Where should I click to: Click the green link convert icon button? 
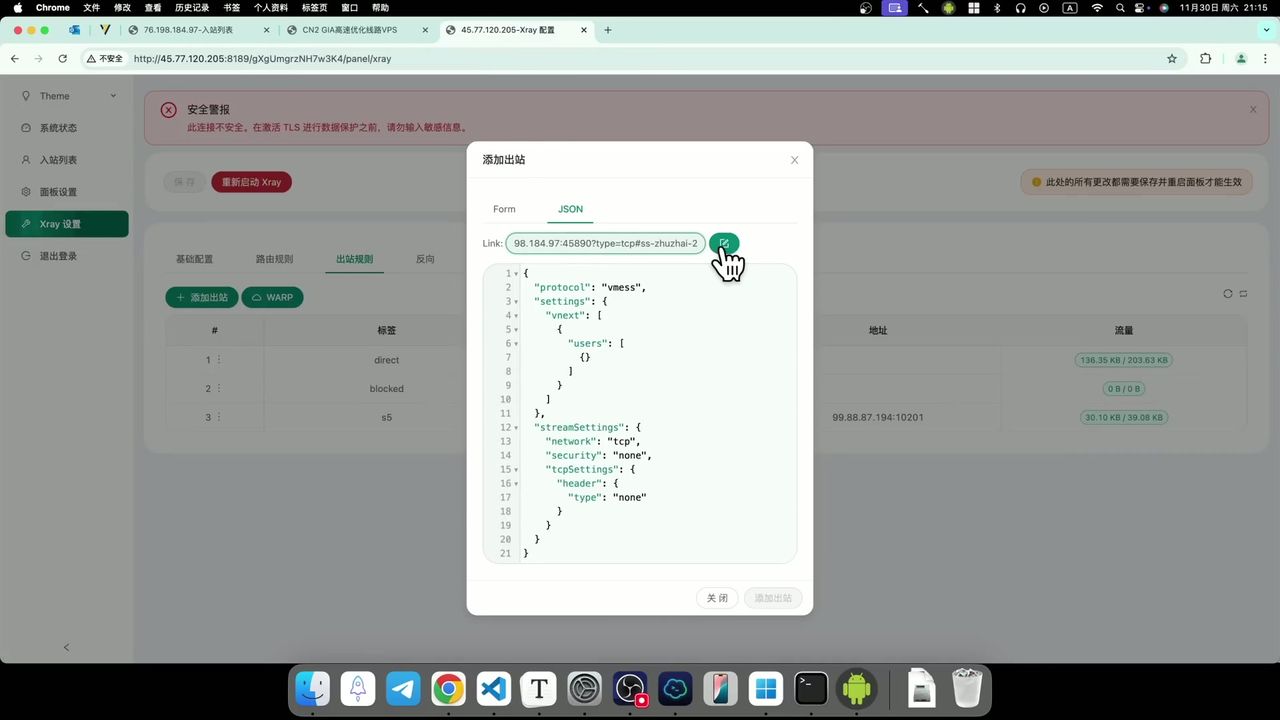(x=723, y=243)
